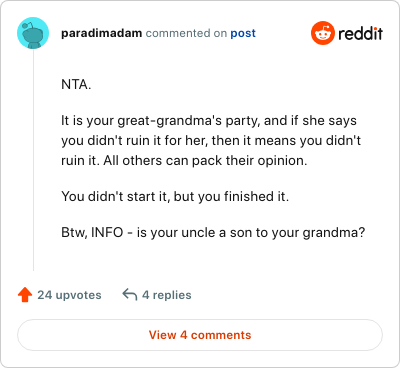The image size is (400, 368).
Task: Click the reply arrow icon
Action: point(130,295)
